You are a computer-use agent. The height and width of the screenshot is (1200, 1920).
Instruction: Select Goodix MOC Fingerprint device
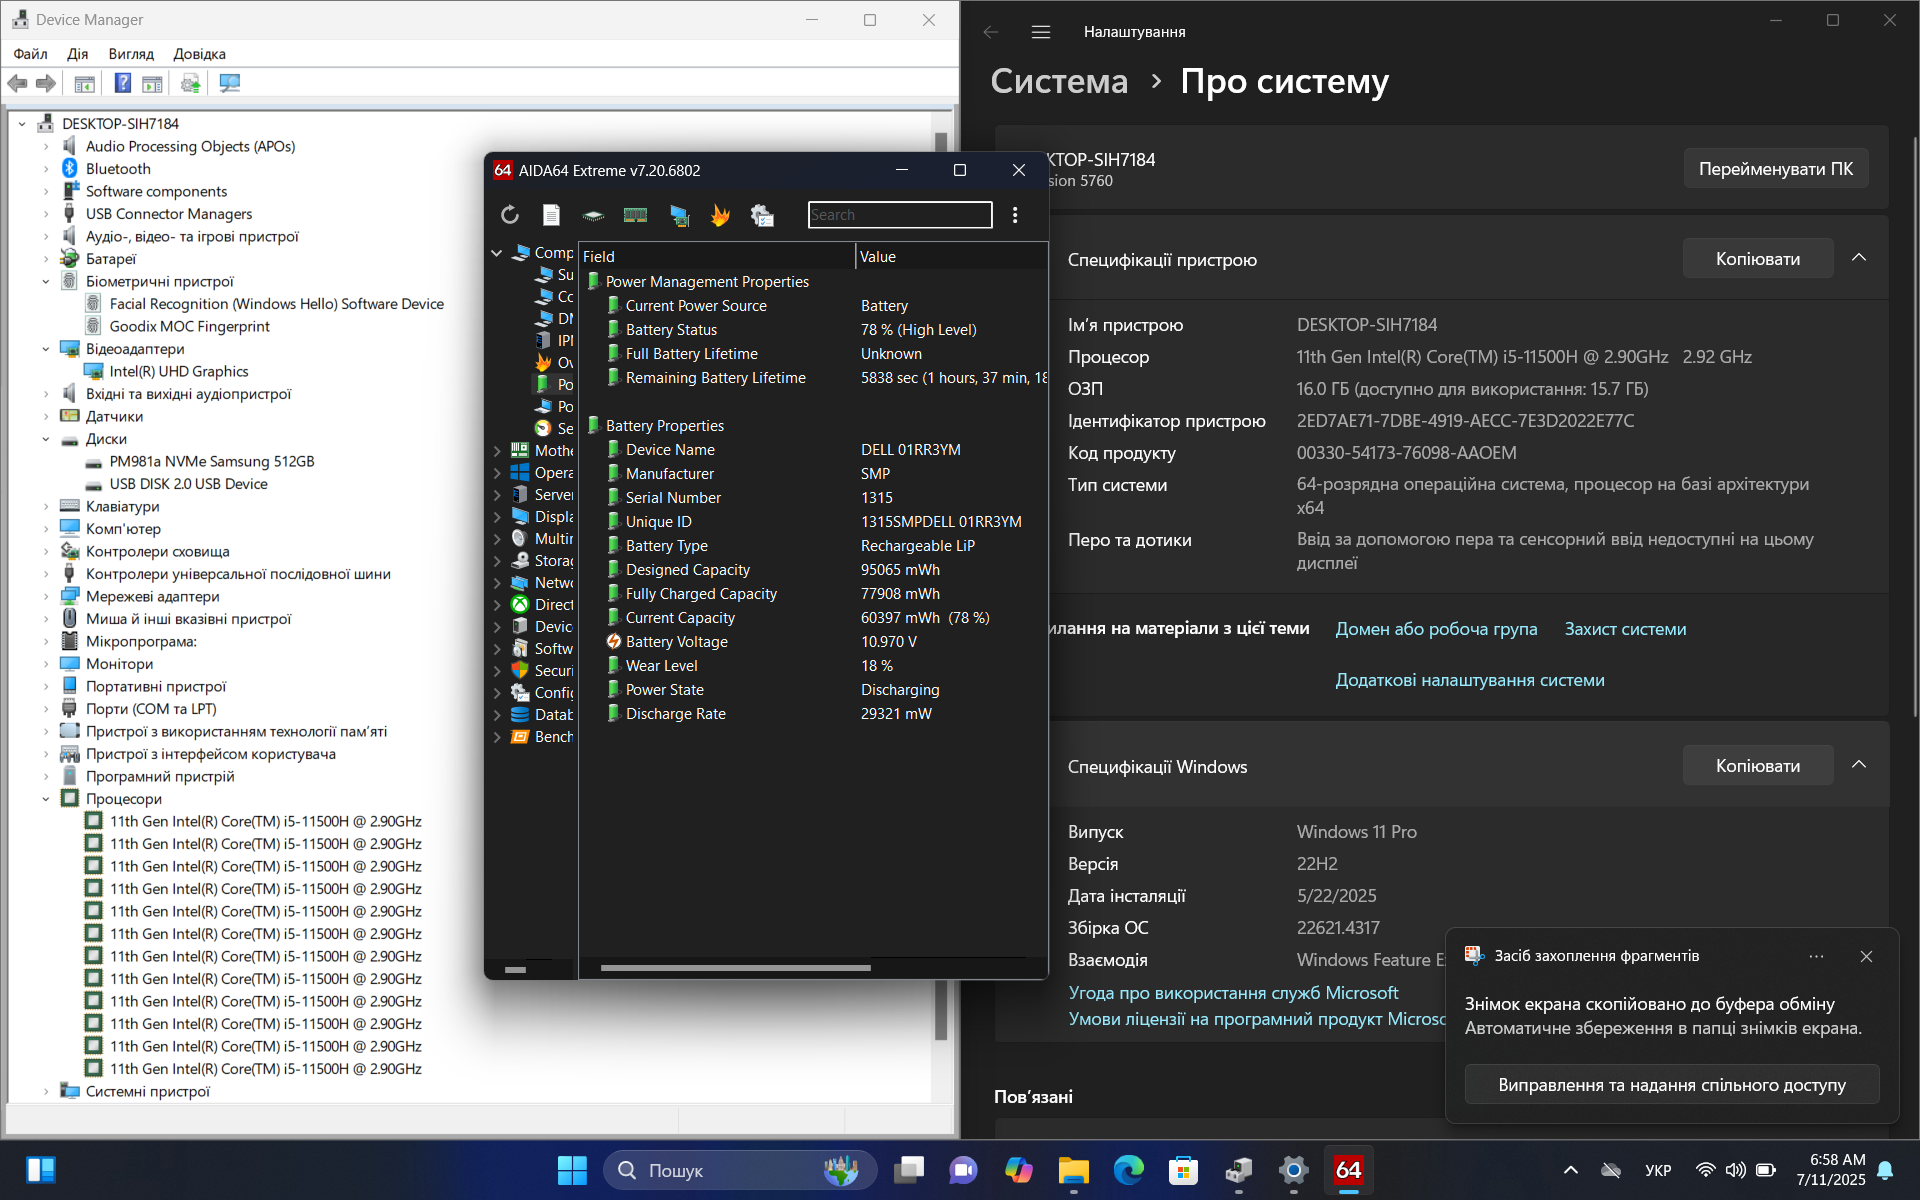(190, 326)
